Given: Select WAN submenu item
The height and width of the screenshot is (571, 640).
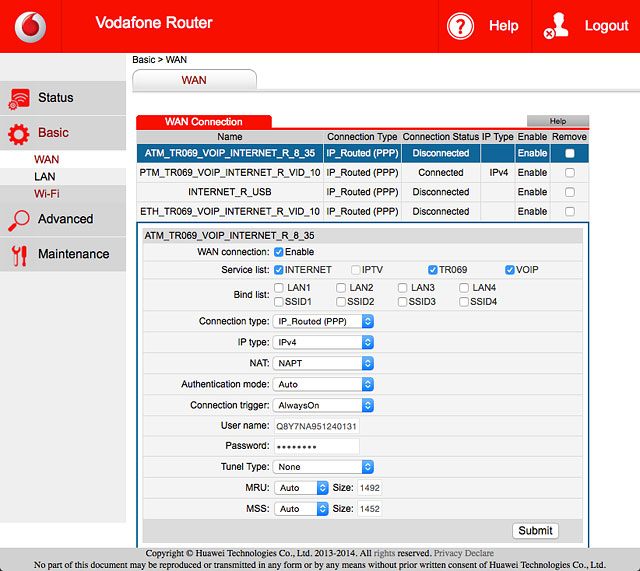Looking at the screenshot, I should [47, 159].
